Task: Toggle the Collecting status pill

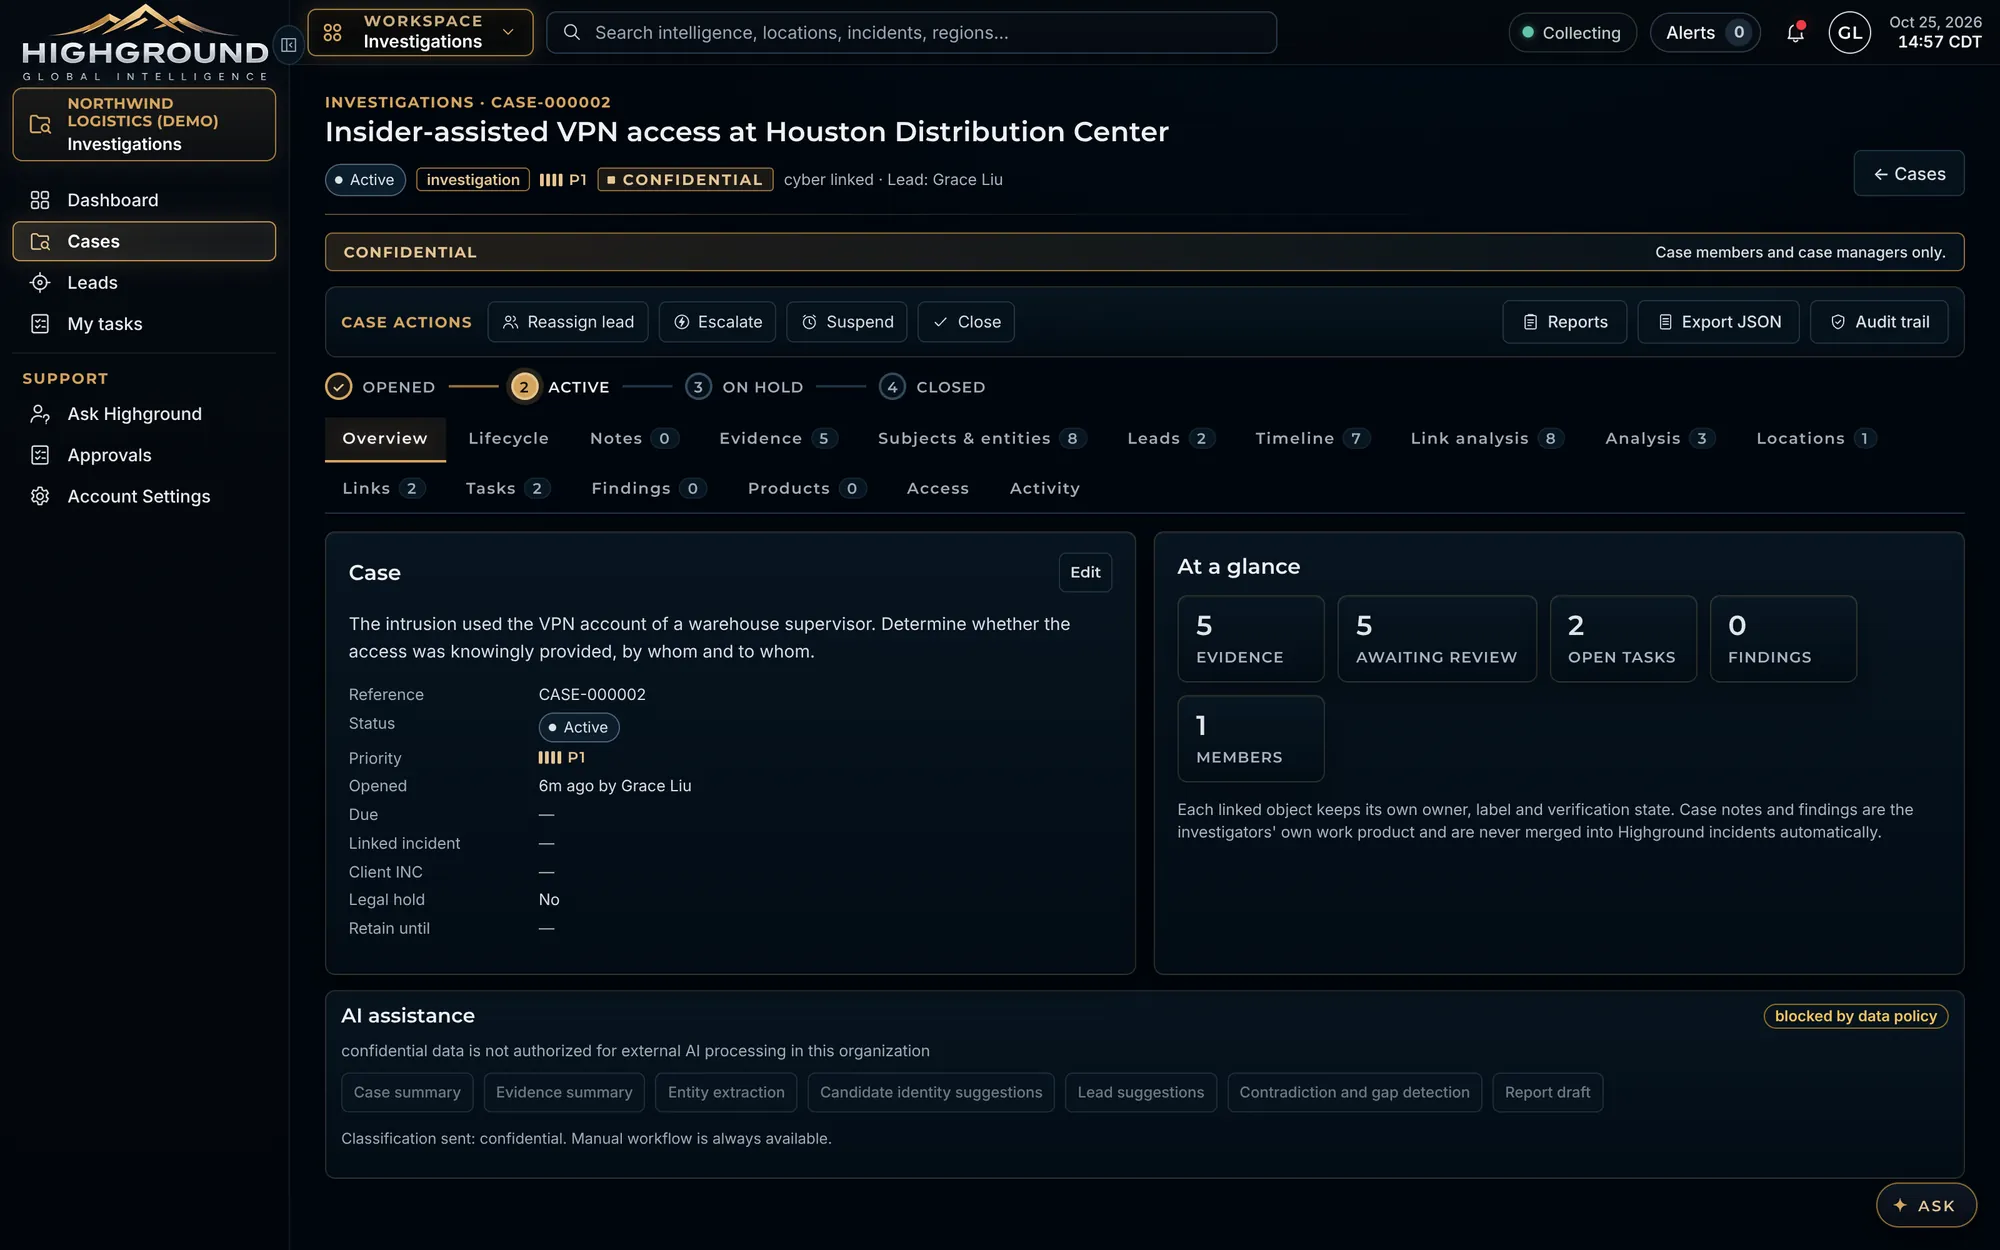Action: tap(1572, 33)
